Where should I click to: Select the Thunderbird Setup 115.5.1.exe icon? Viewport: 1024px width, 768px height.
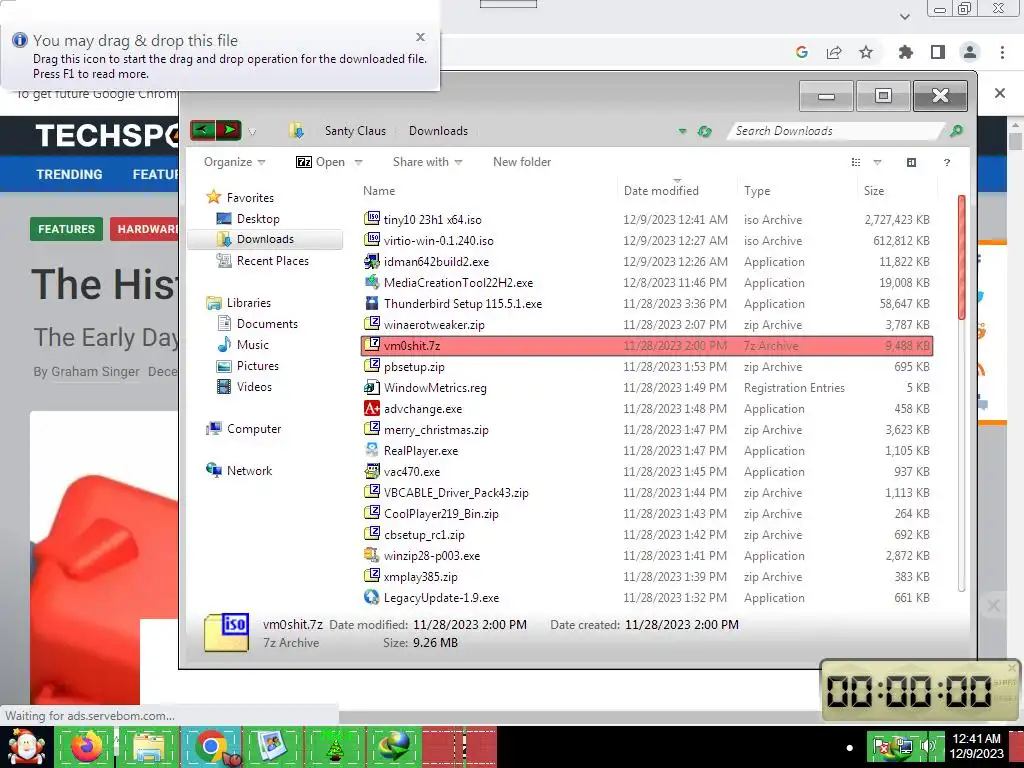tap(372, 303)
